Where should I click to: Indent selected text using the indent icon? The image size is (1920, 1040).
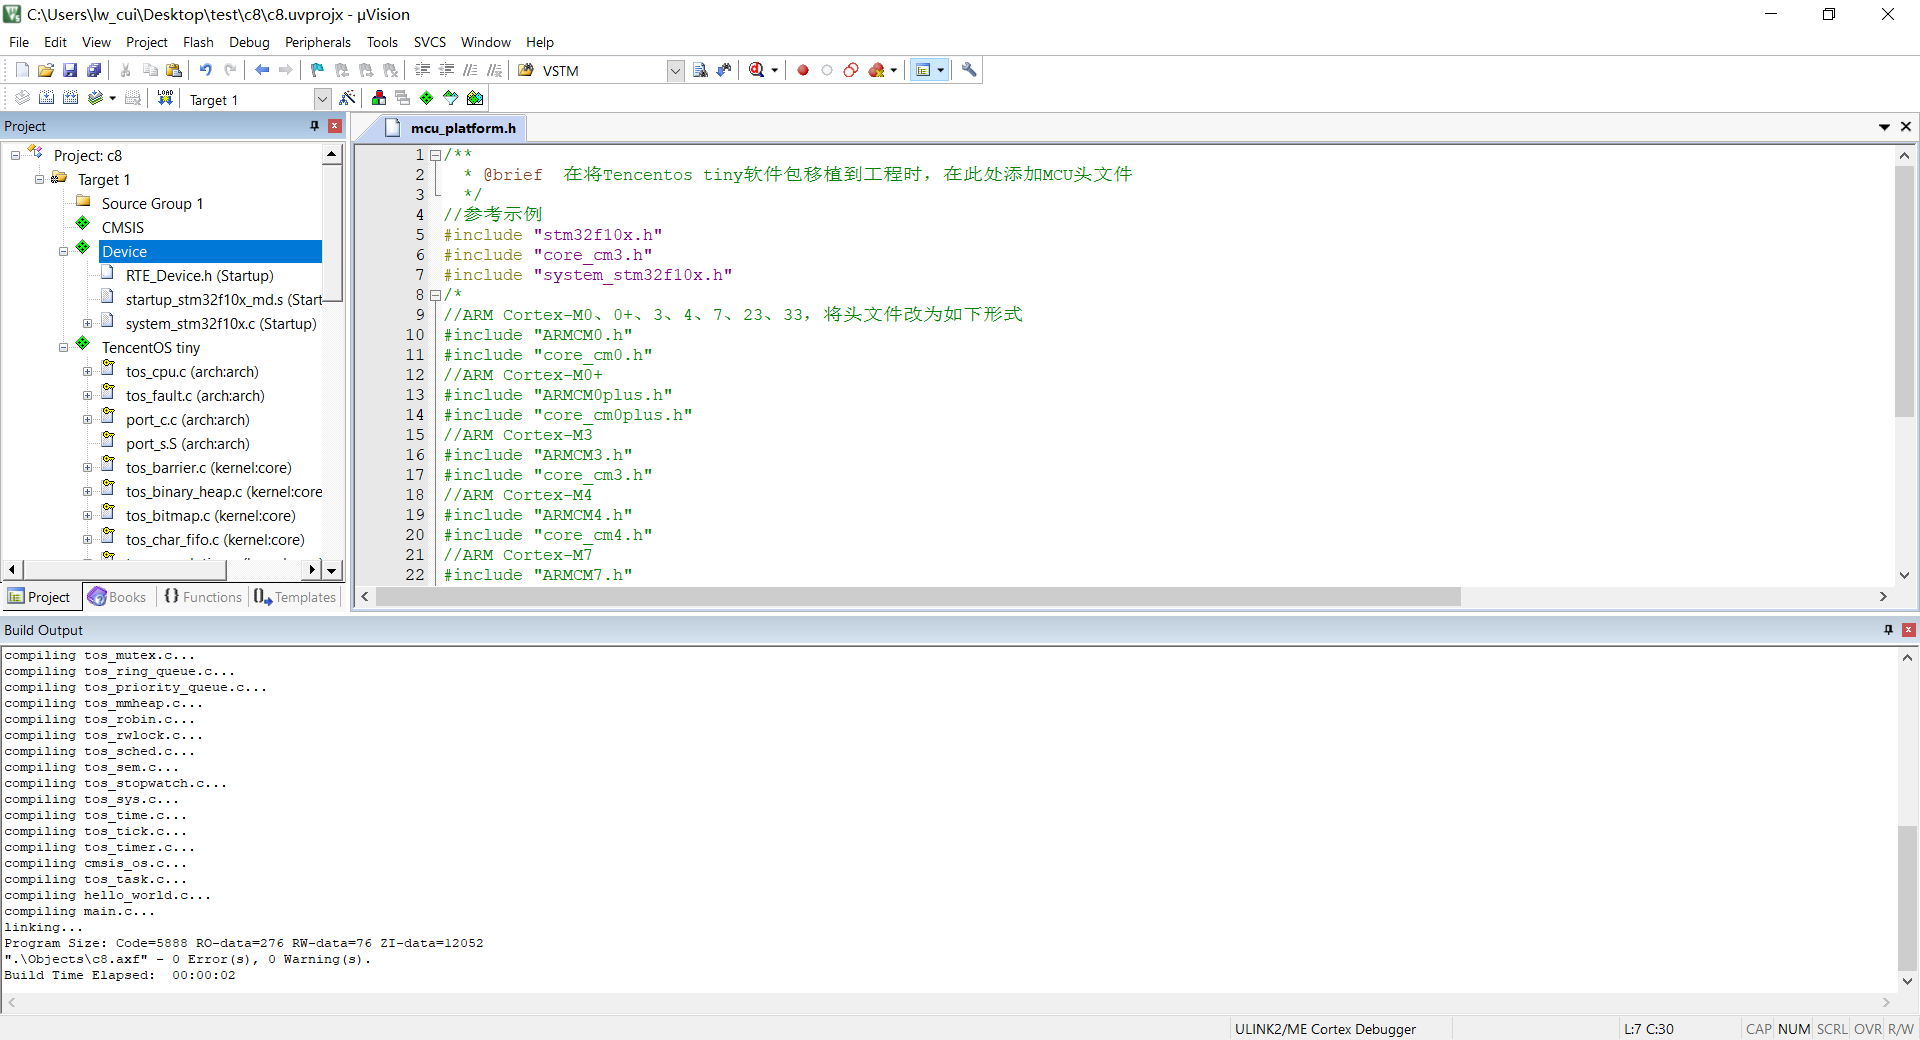click(x=422, y=70)
